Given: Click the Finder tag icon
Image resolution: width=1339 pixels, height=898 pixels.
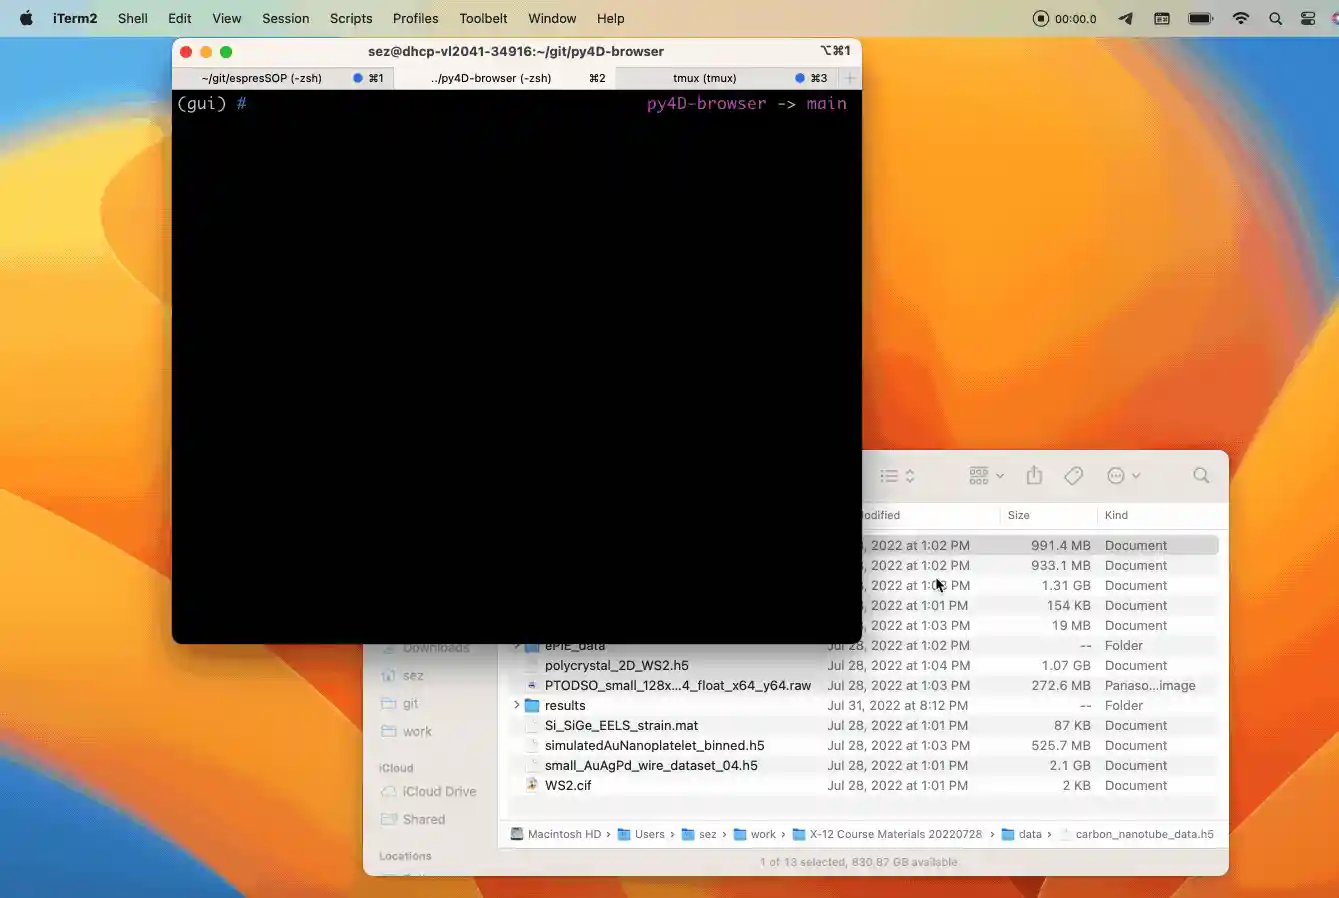Looking at the screenshot, I should (1073, 476).
